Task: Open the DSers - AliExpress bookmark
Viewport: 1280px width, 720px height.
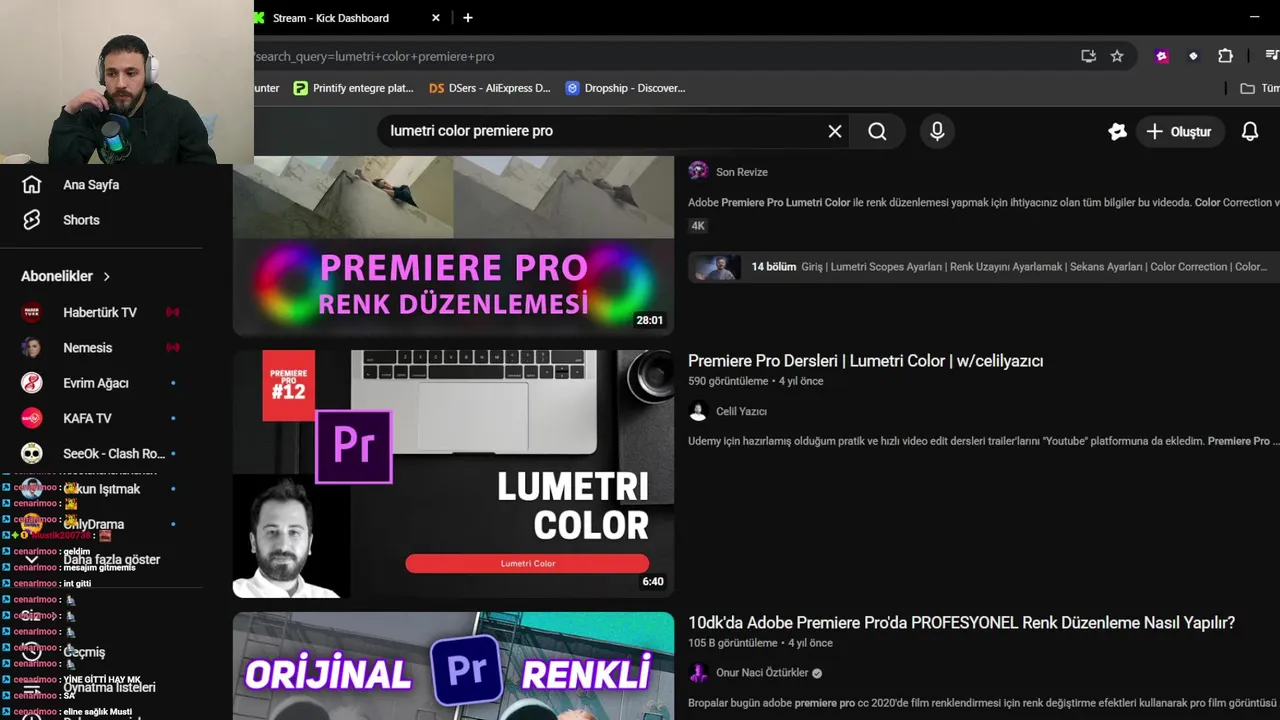Action: (490, 88)
